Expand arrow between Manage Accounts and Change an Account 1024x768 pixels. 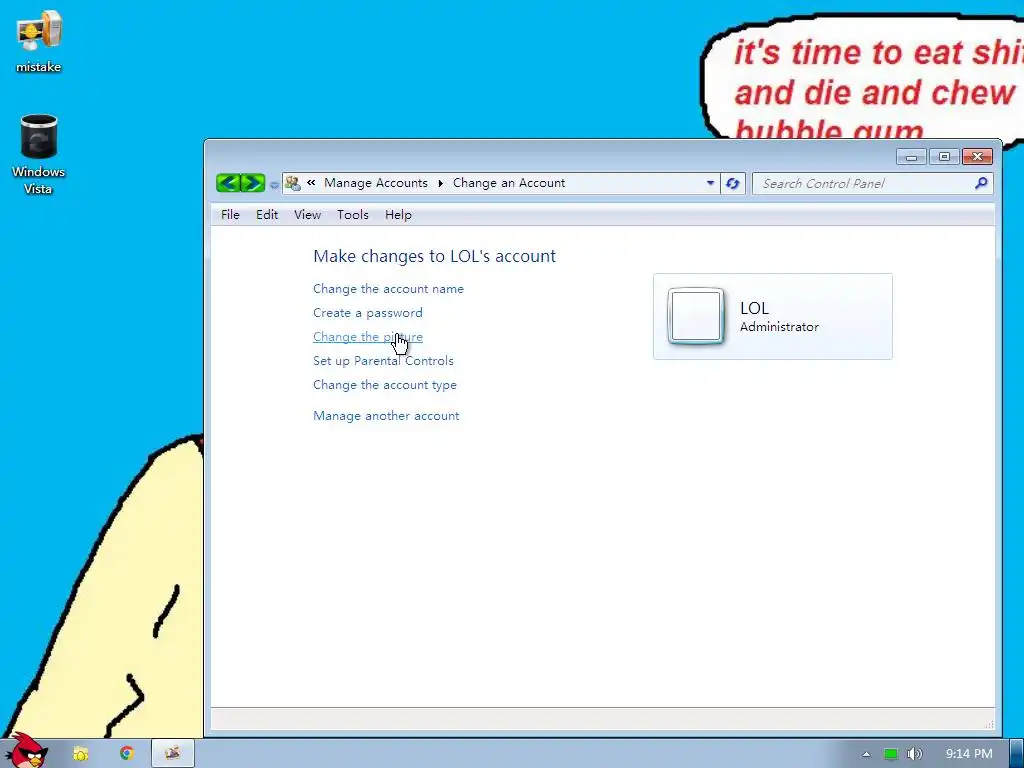point(440,184)
